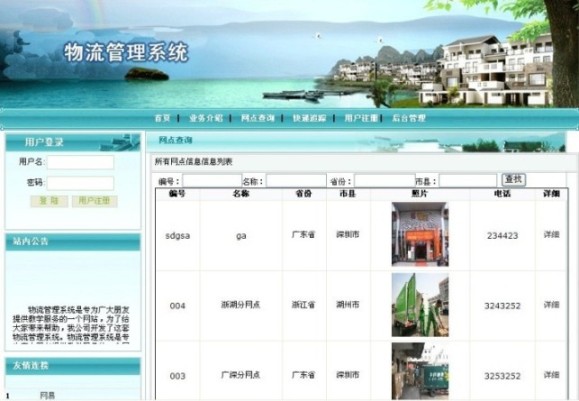The image size is (579, 401).
Task: Focus the 用户名 login field
Action: click(80, 162)
